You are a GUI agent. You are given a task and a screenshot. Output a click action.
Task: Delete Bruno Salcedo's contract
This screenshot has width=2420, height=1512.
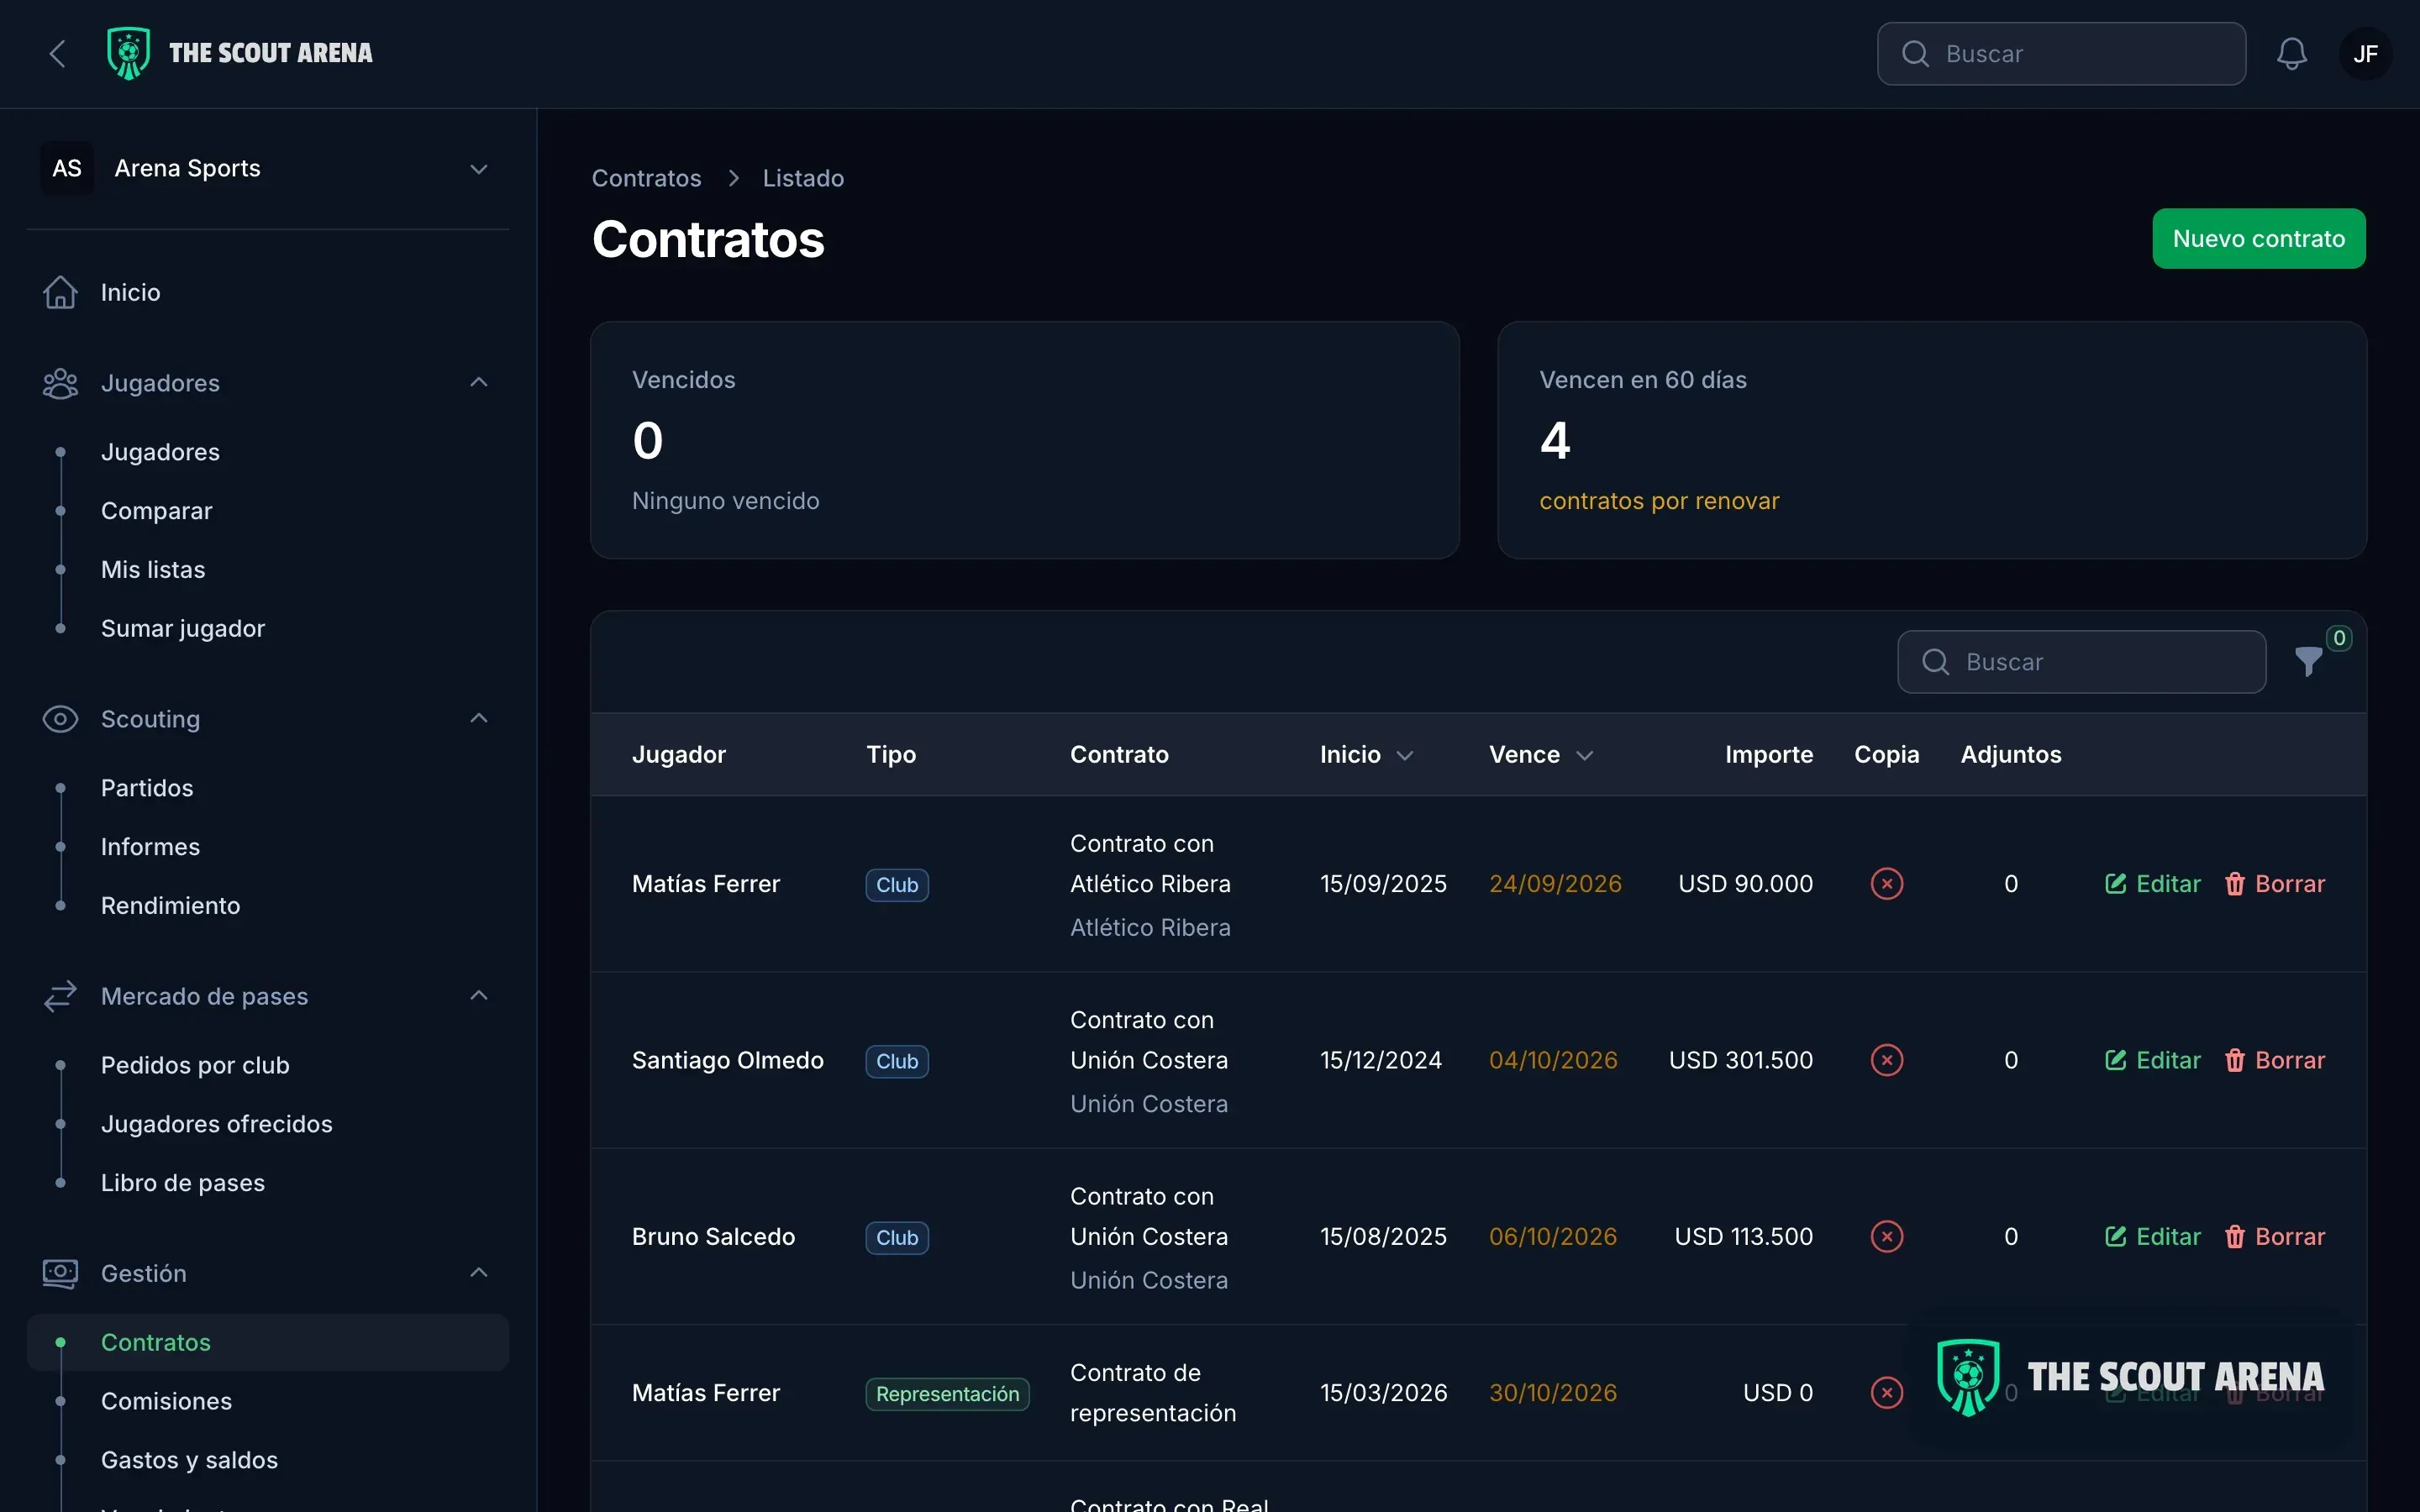point(2274,1236)
